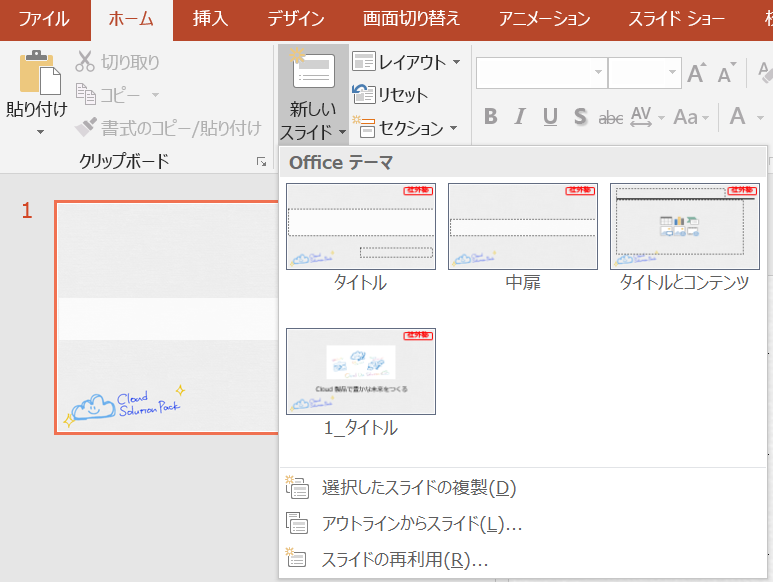Select 選択したスライドの複製(D)

coord(523,488)
